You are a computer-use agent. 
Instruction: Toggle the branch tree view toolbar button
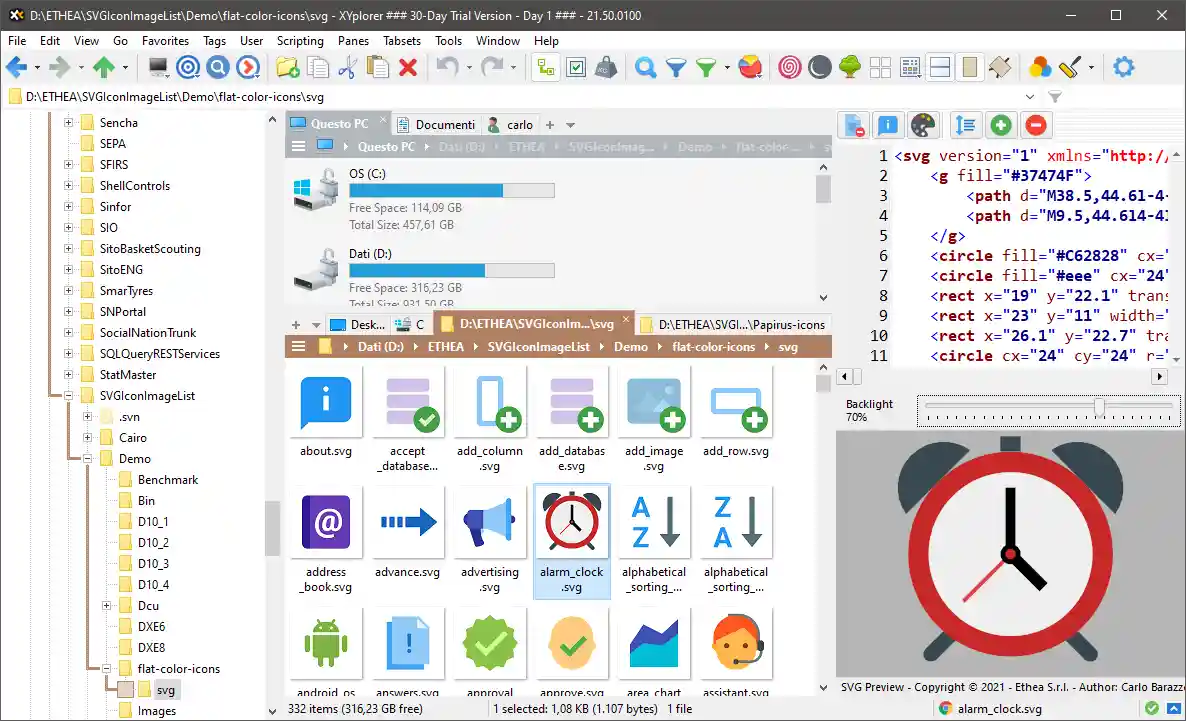pos(545,67)
